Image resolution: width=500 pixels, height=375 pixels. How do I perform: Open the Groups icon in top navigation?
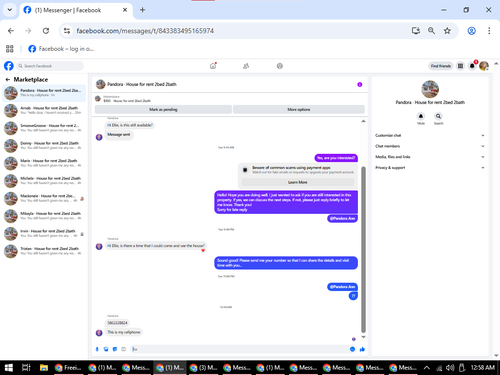(280, 66)
